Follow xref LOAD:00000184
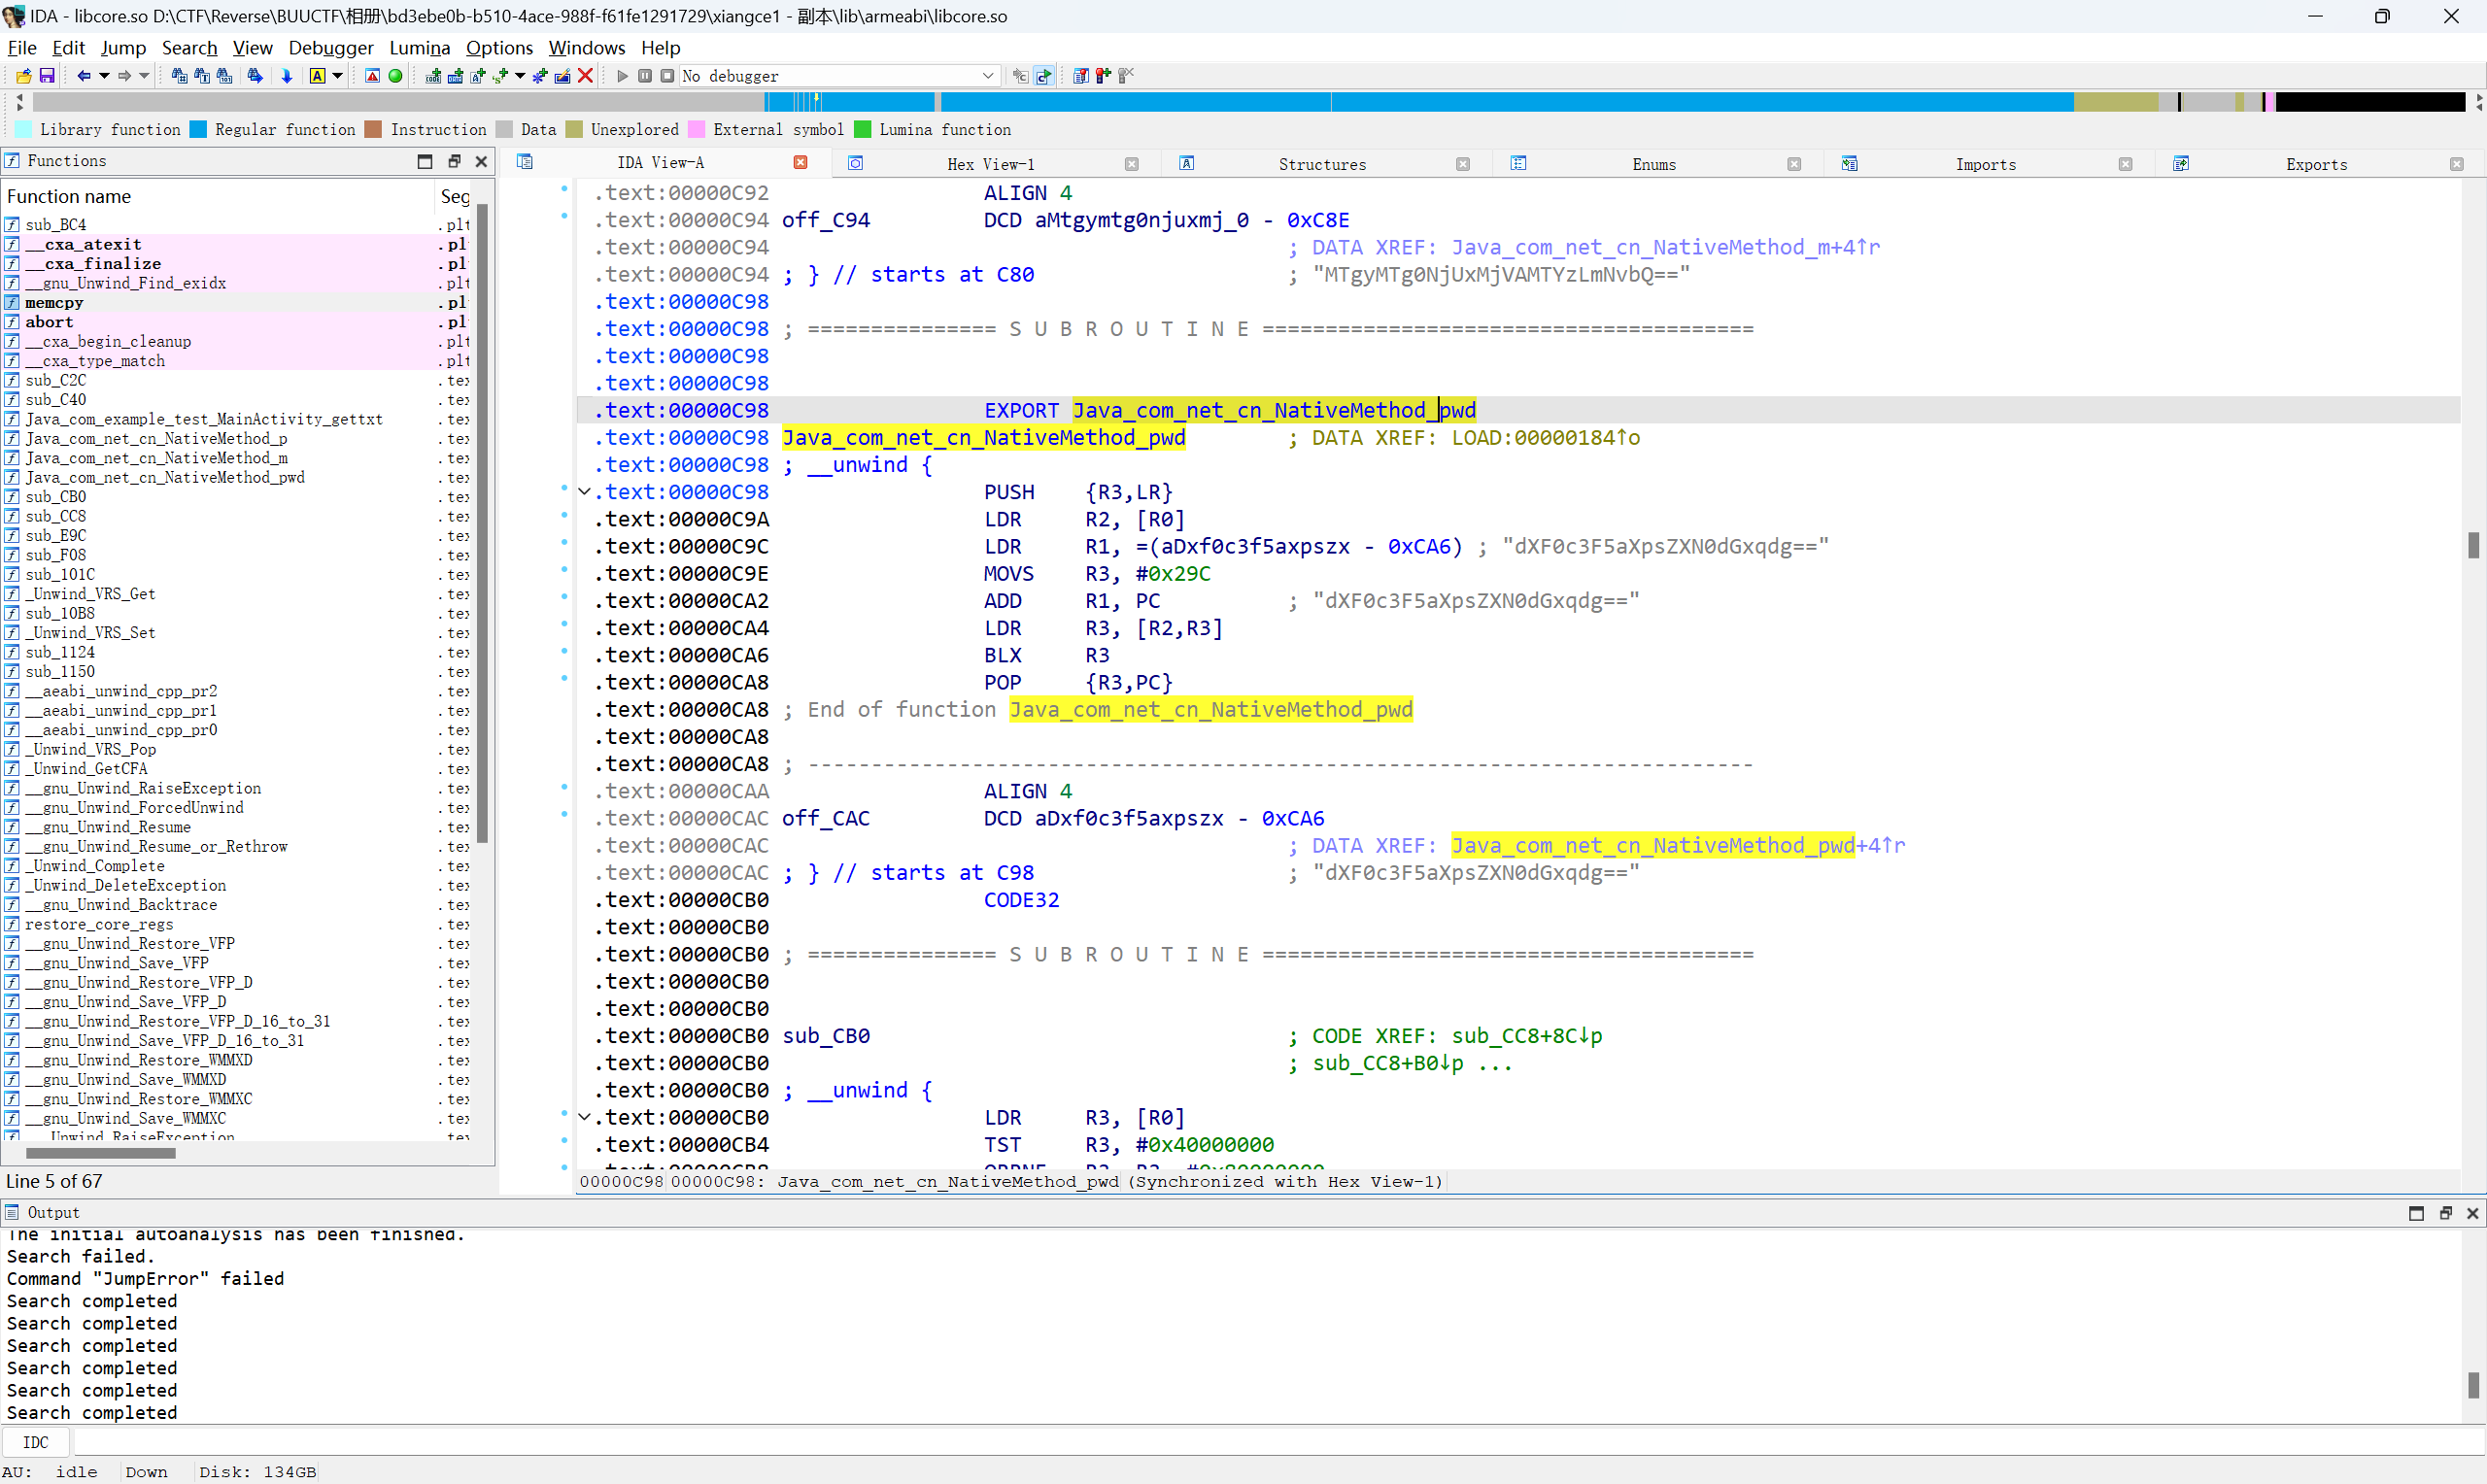This screenshot has width=2487, height=1484. pyautogui.click(x=1545, y=437)
